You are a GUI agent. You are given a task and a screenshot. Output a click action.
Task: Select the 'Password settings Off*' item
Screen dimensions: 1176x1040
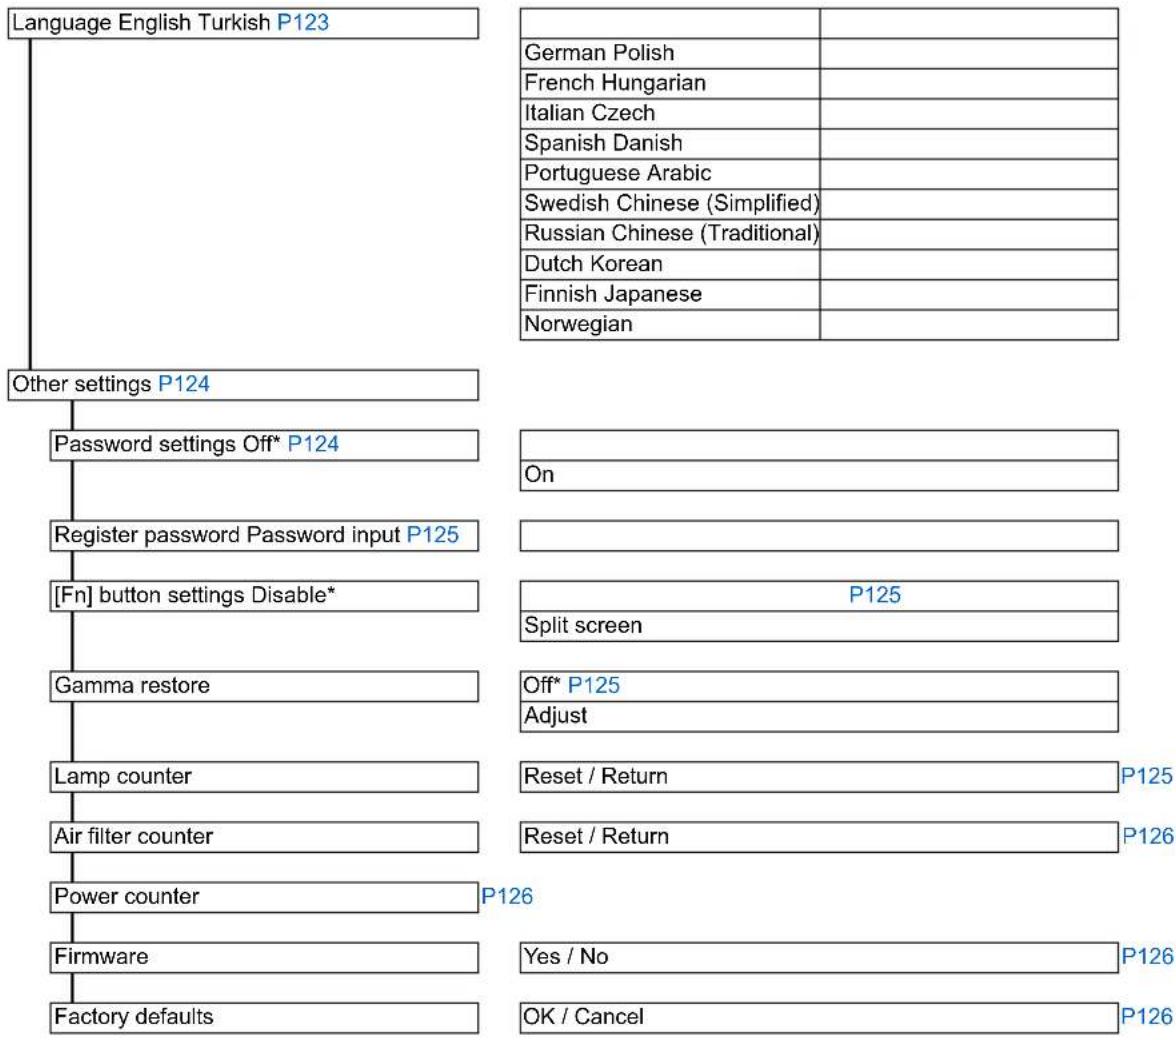click(x=264, y=445)
